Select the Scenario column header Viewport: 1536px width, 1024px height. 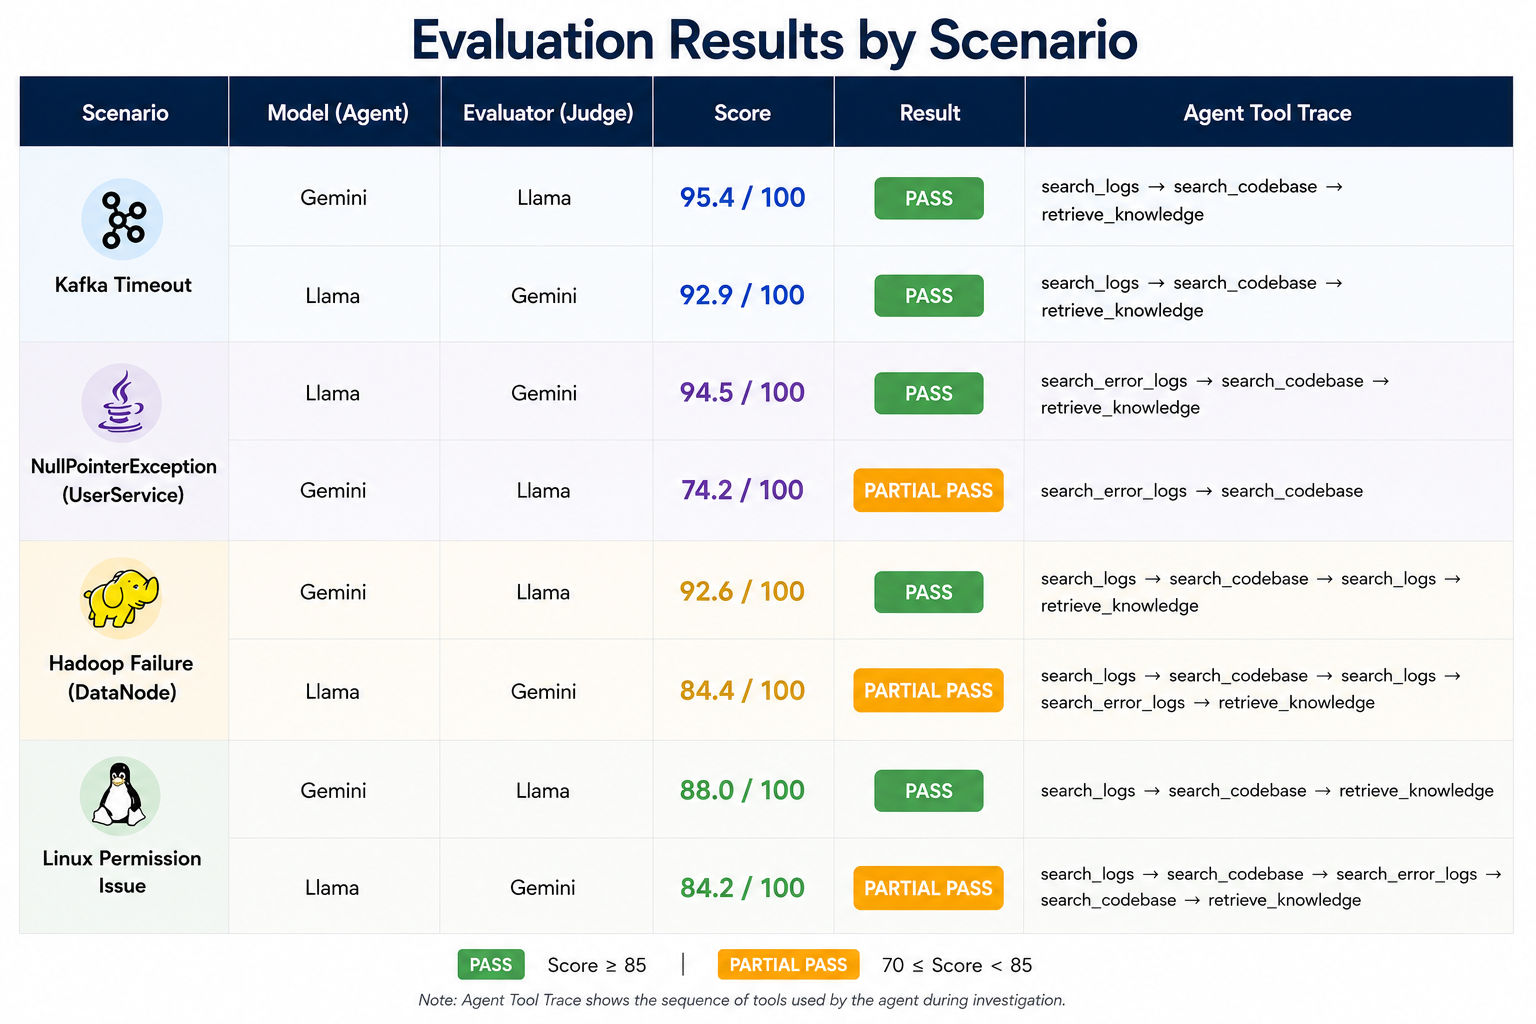point(125,113)
